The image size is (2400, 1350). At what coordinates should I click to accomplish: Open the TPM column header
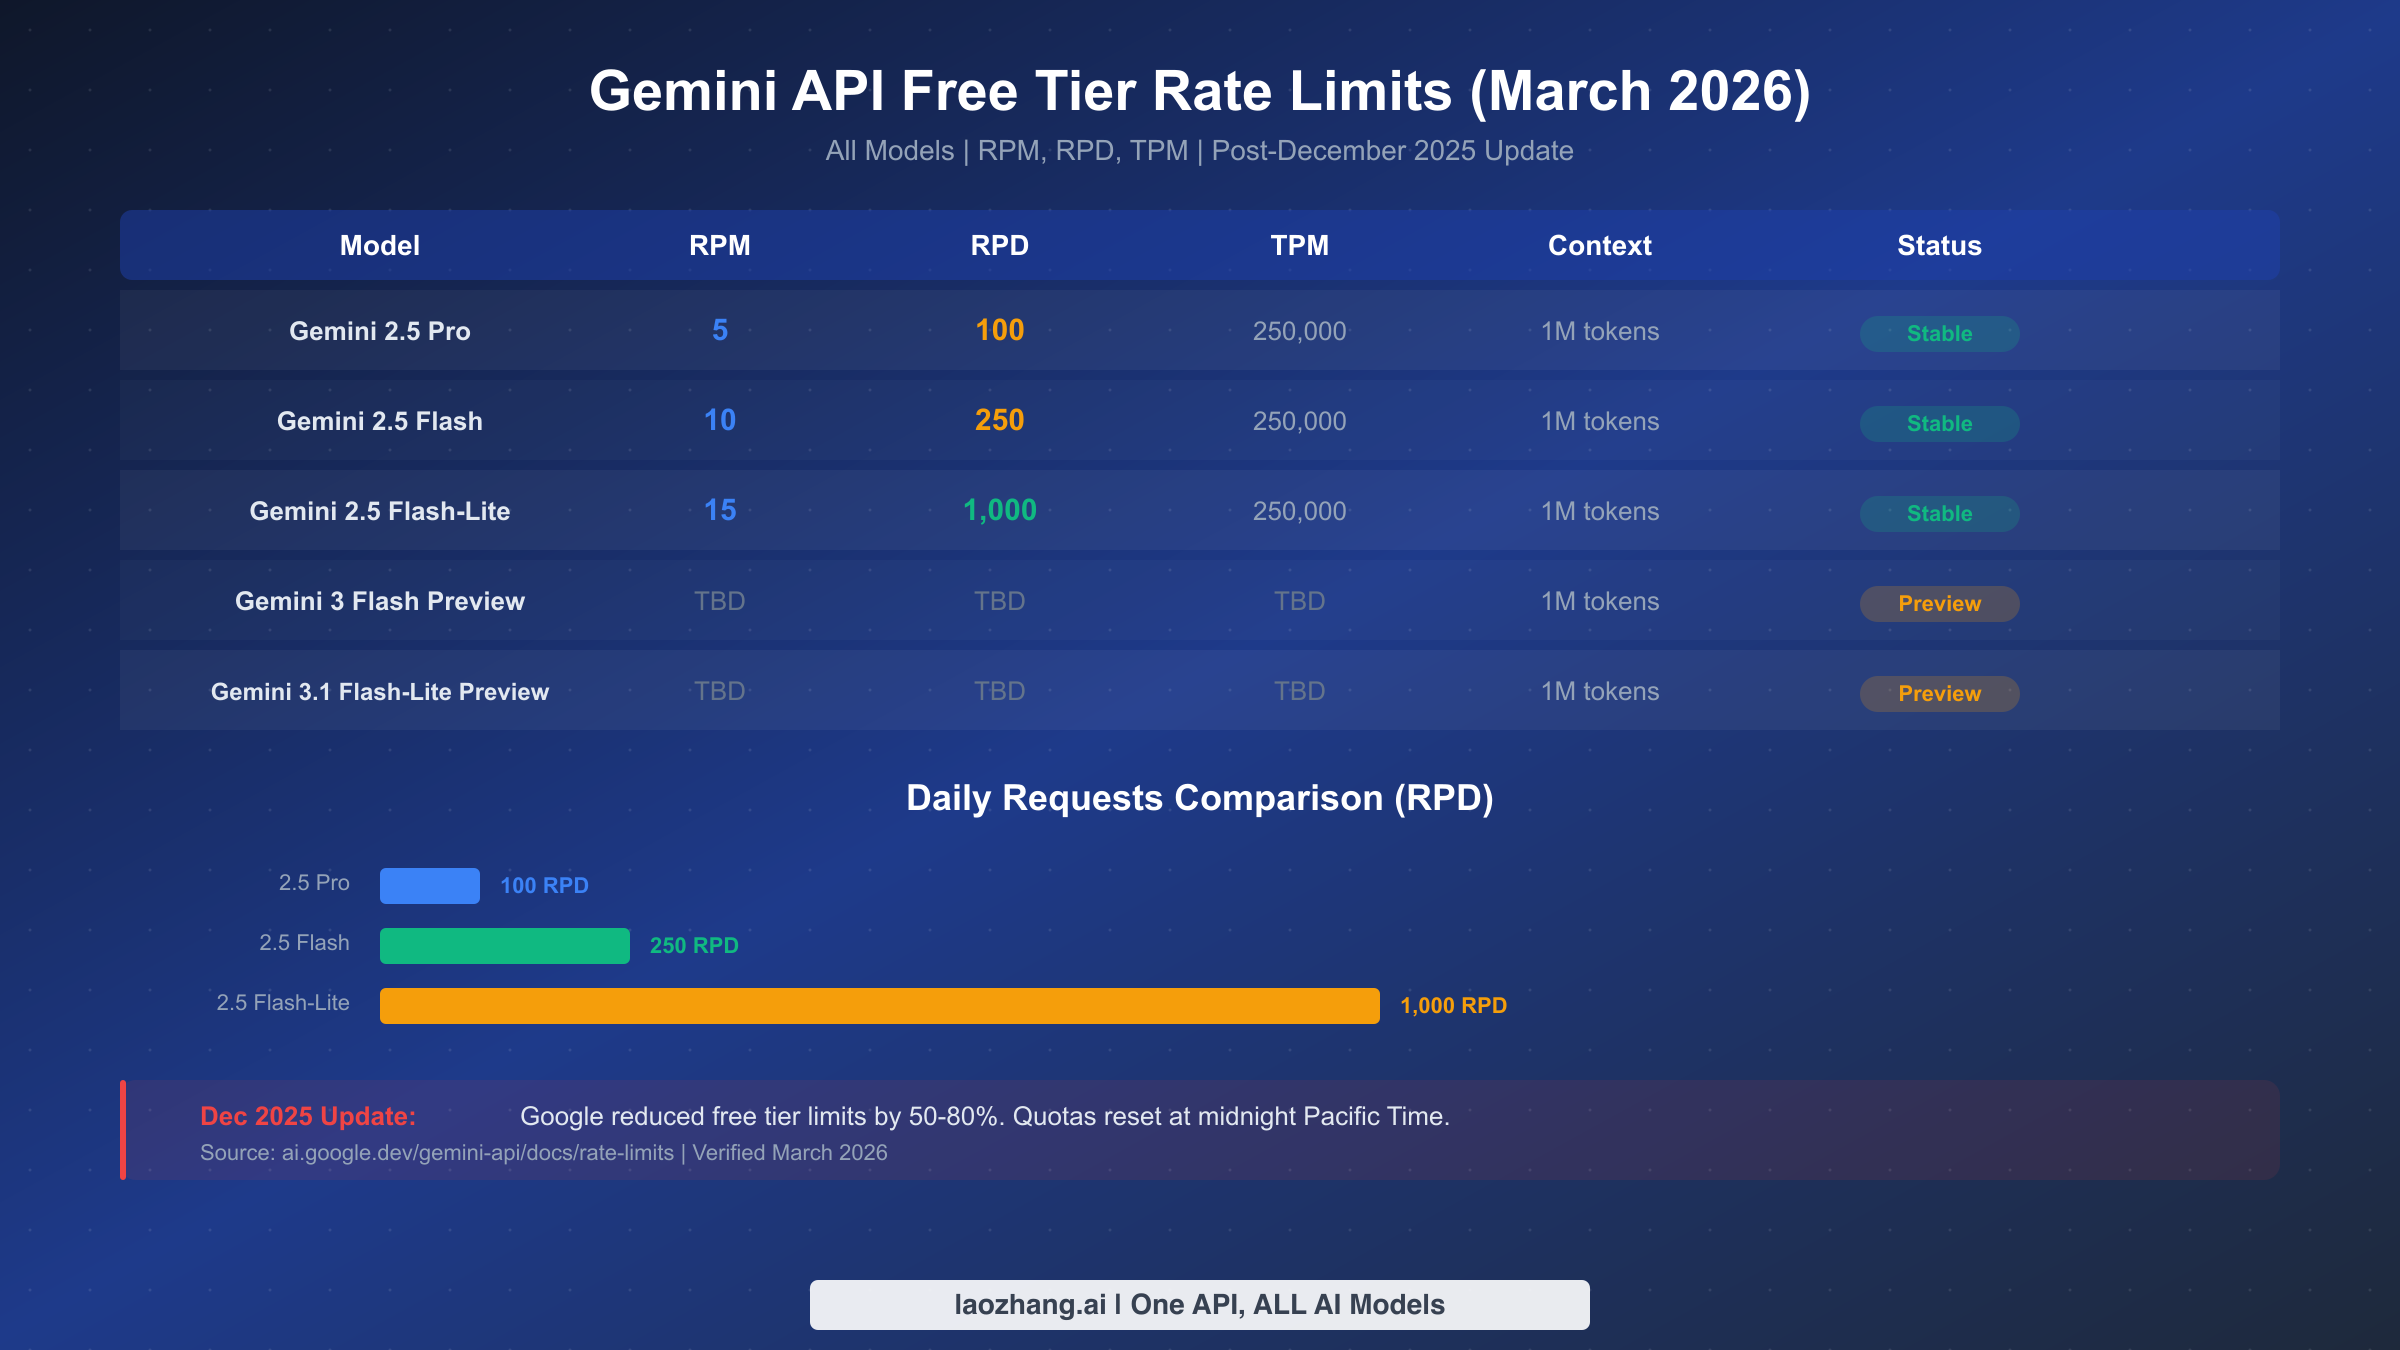pyautogui.click(x=1299, y=245)
